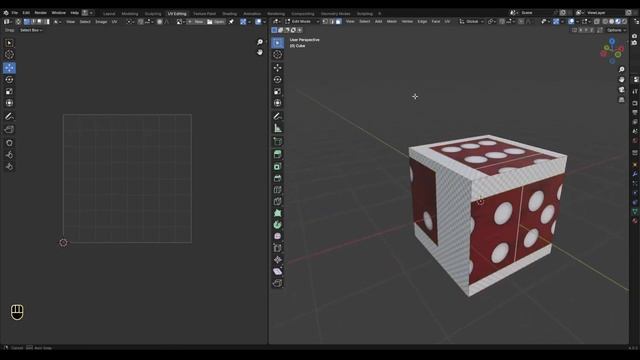The image size is (640, 360).
Task: Select the Shear tool
Action: [x=278, y=271]
